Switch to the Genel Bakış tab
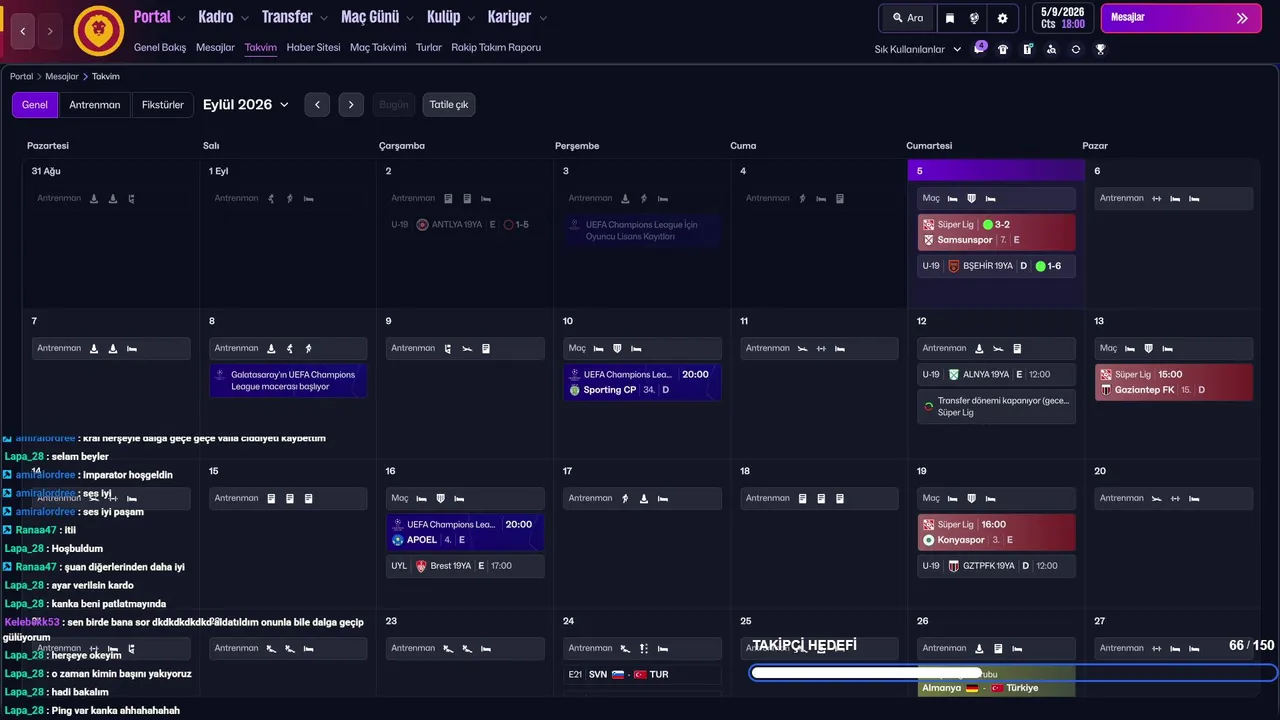 coord(160,47)
